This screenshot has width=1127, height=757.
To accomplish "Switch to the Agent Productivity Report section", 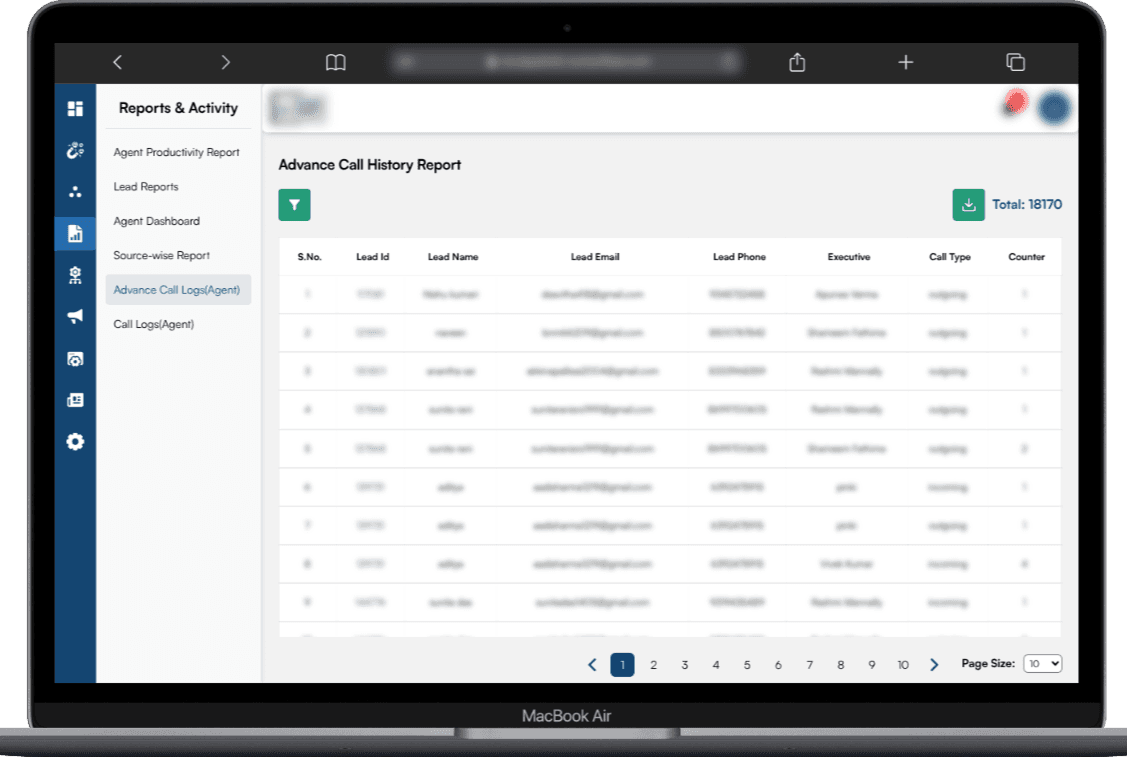I will coord(178,152).
